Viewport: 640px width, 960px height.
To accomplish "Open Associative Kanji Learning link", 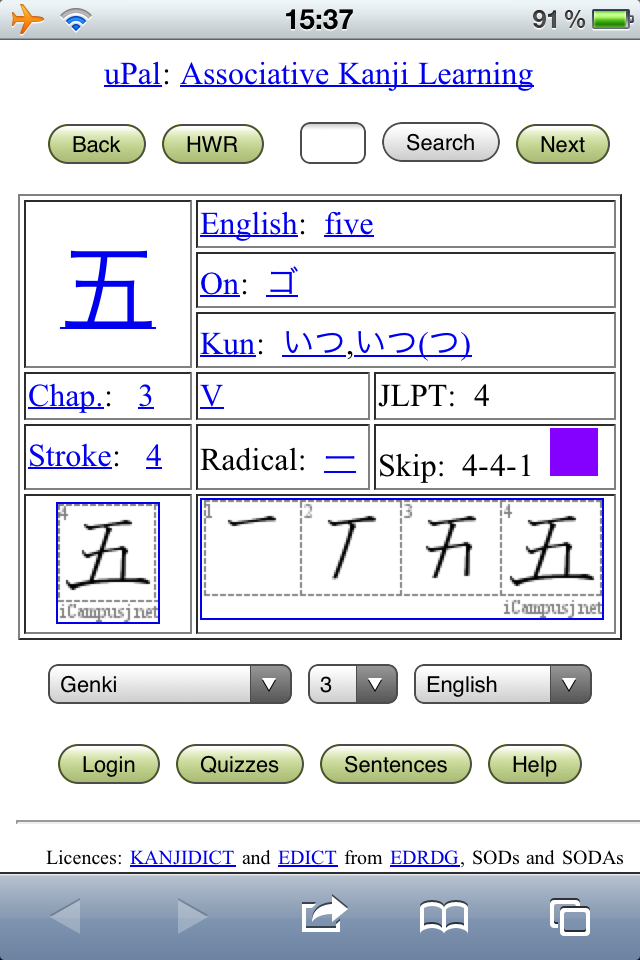I will pyautogui.click(x=357, y=75).
